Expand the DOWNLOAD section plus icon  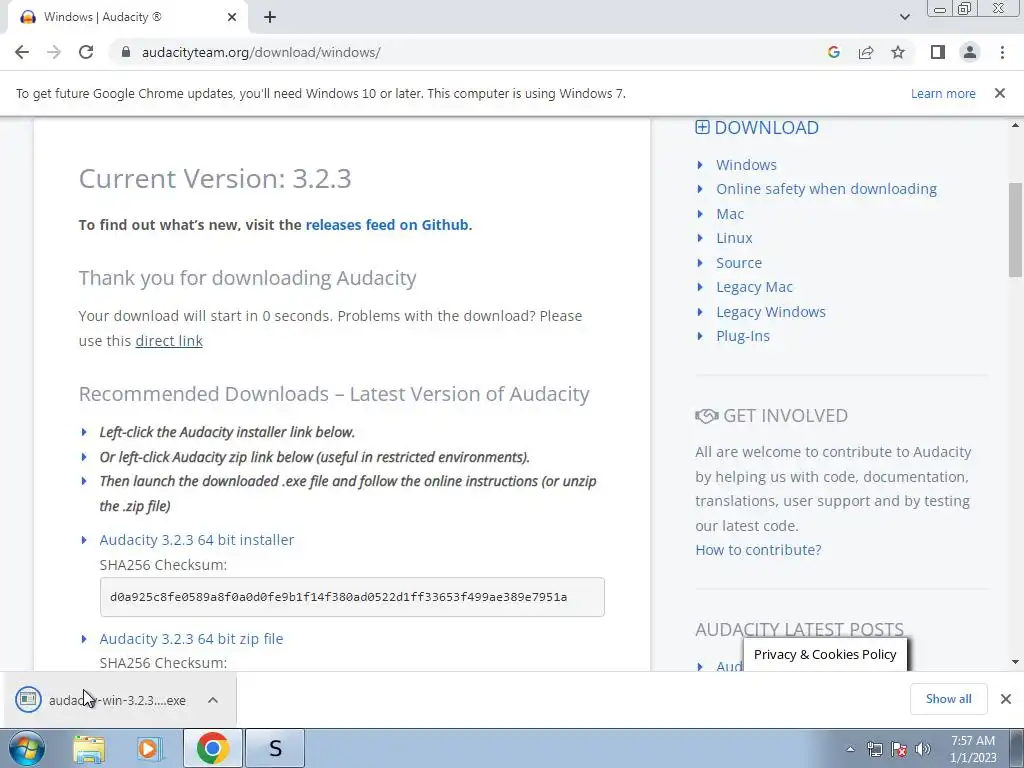point(702,127)
